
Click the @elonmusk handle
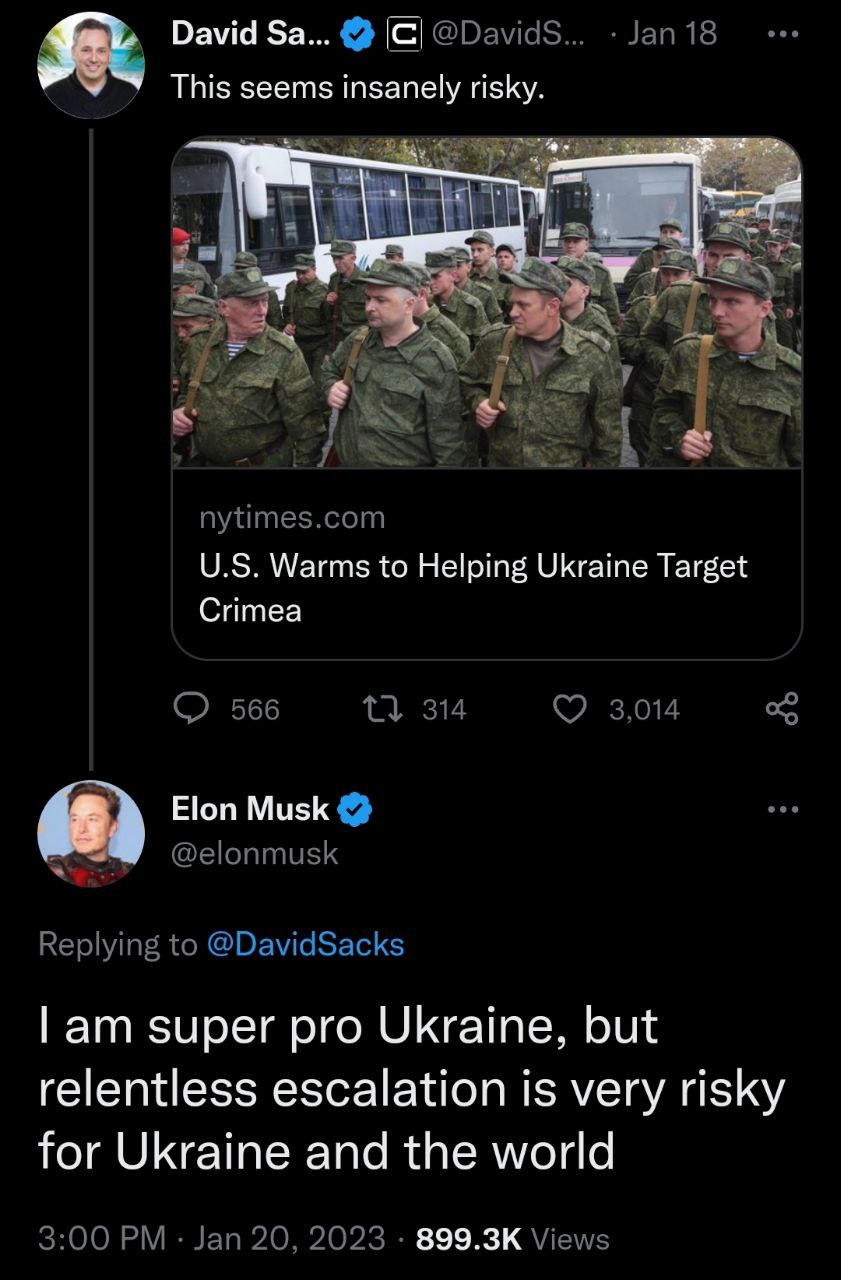pyautogui.click(x=255, y=854)
